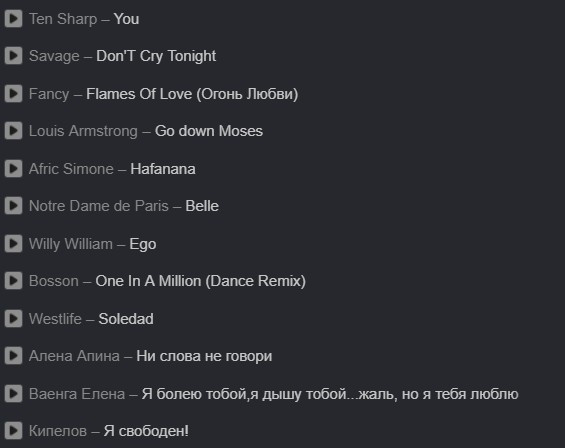The height and width of the screenshot is (448, 565).
Task: Play Willy William – Ego
Action: 13,244
